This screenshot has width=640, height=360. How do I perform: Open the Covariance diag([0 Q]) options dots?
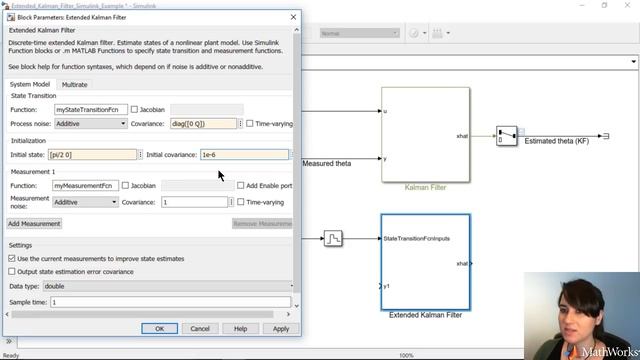click(x=240, y=123)
